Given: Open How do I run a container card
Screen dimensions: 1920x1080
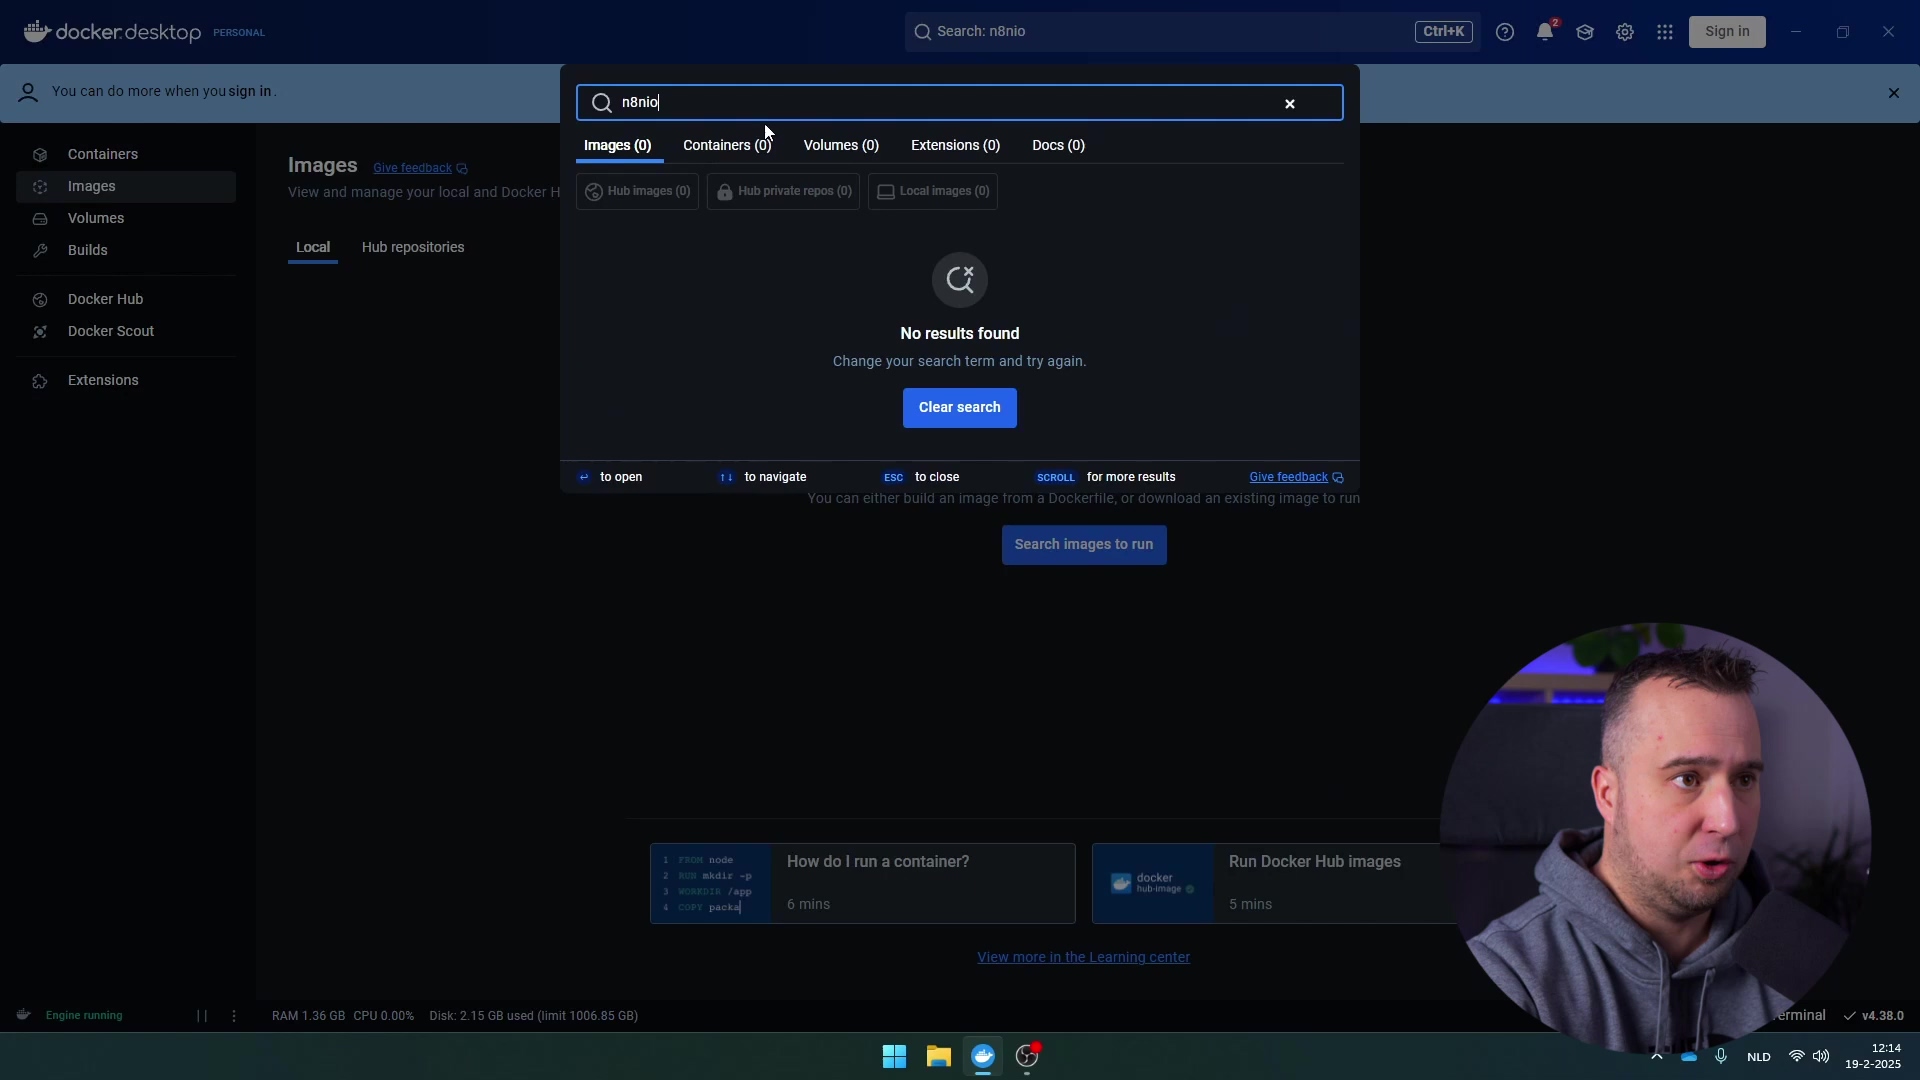Looking at the screenshot, I should click(862, 883).
